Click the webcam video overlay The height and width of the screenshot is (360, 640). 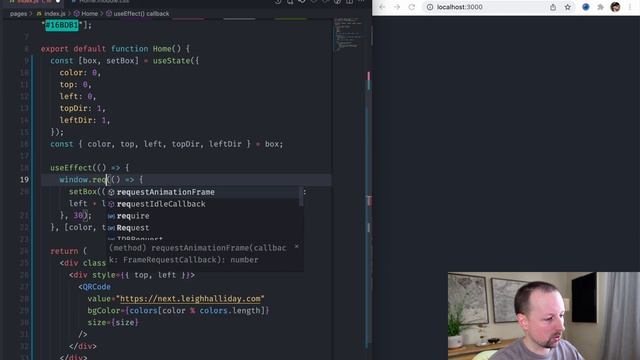coord(544,316)
